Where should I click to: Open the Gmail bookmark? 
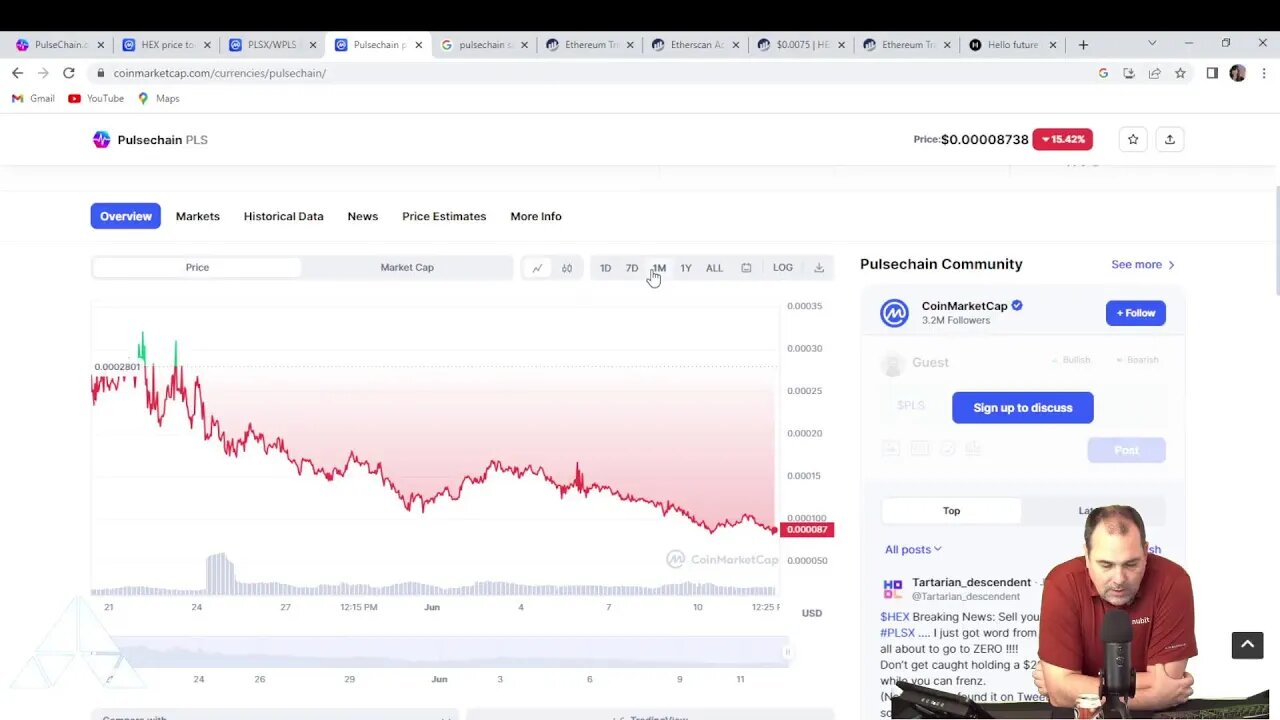pos(34,98)
